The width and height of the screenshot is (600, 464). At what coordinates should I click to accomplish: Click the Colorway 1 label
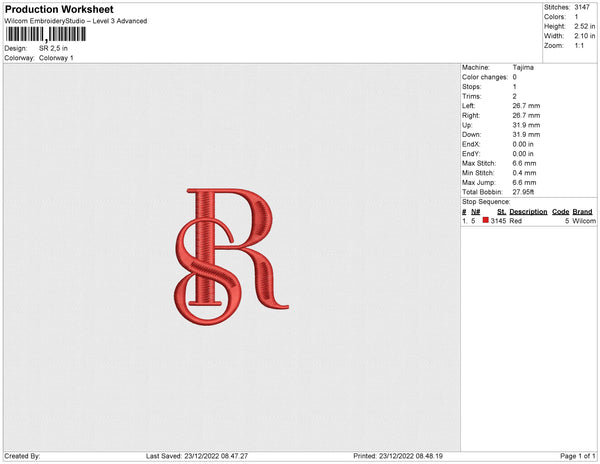(56, 58)
